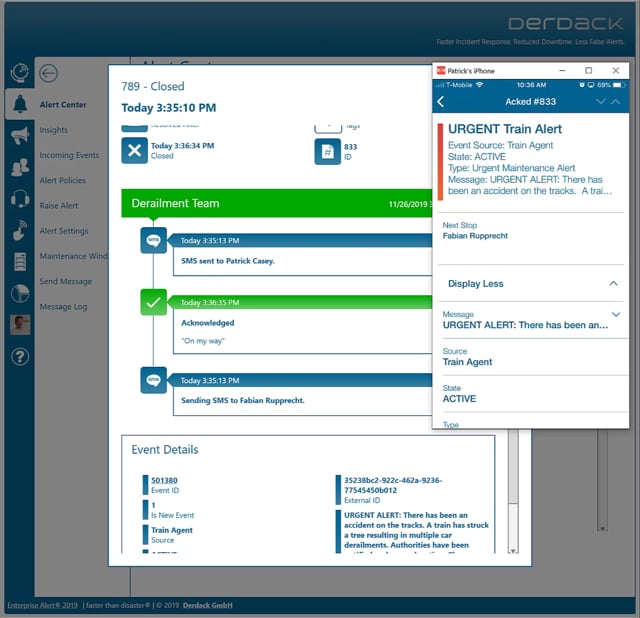Screen dimensions: 640x618
Task: Select Send Message in the sidebar
Action: [66, 281]
